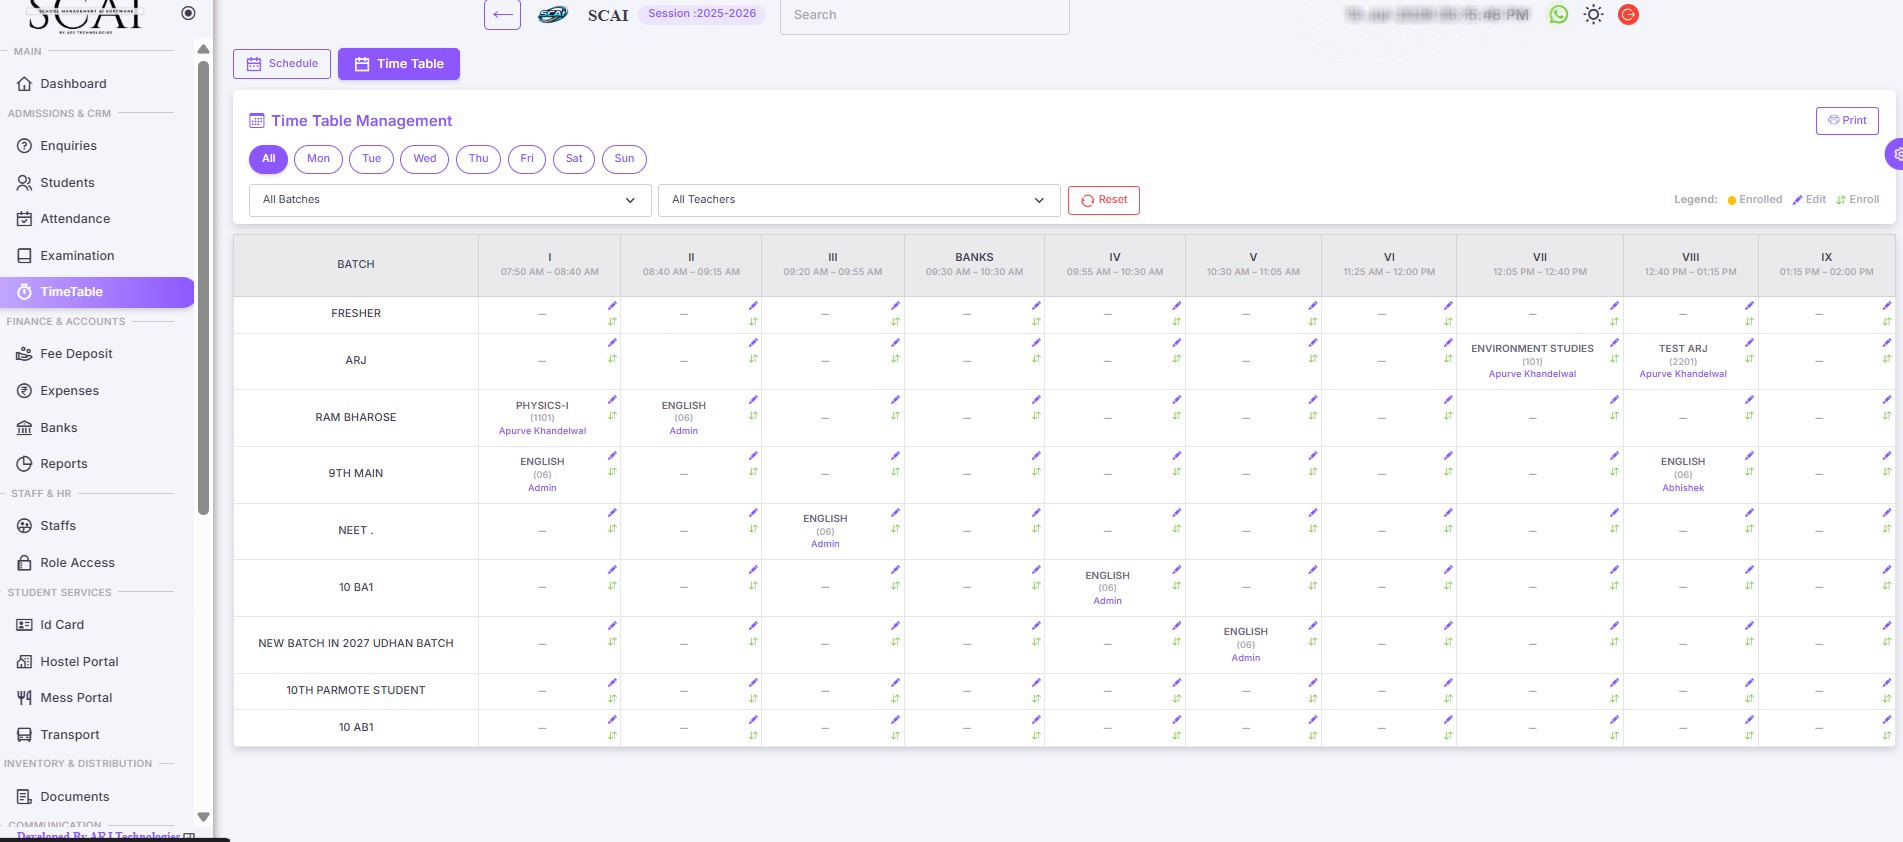This screenshot has height=842, width=1903.
Task: Filter timetable by Thu
Action: [x=479, y=159]
